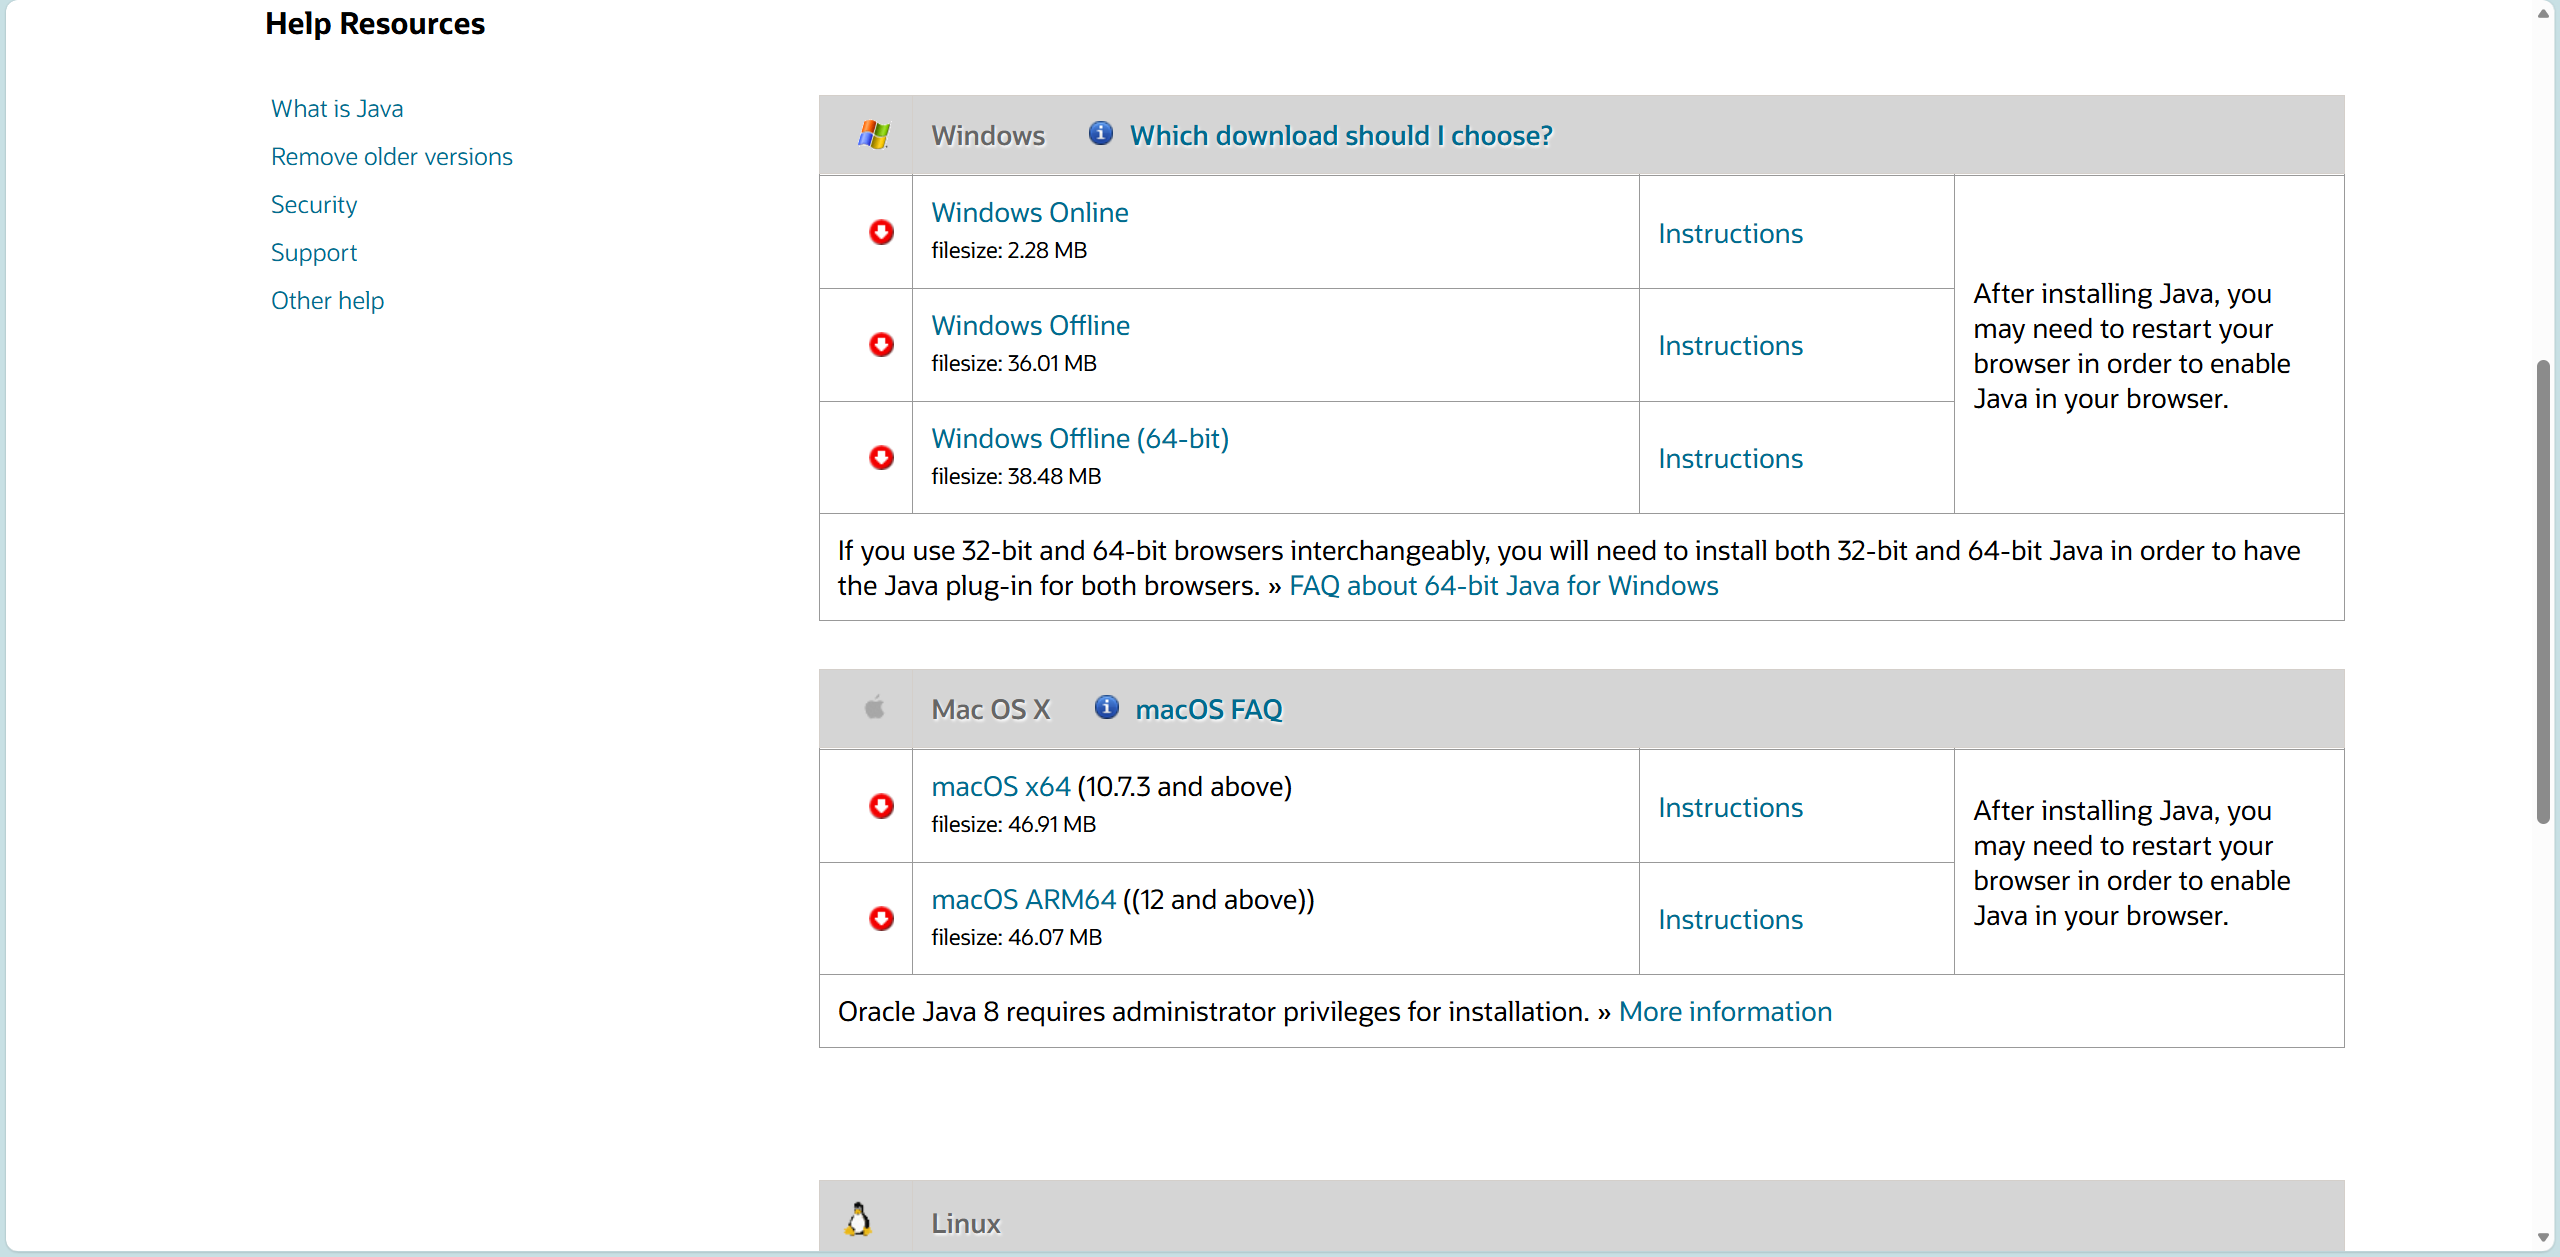View Instructions for macOS x64

click(1731, 808)
